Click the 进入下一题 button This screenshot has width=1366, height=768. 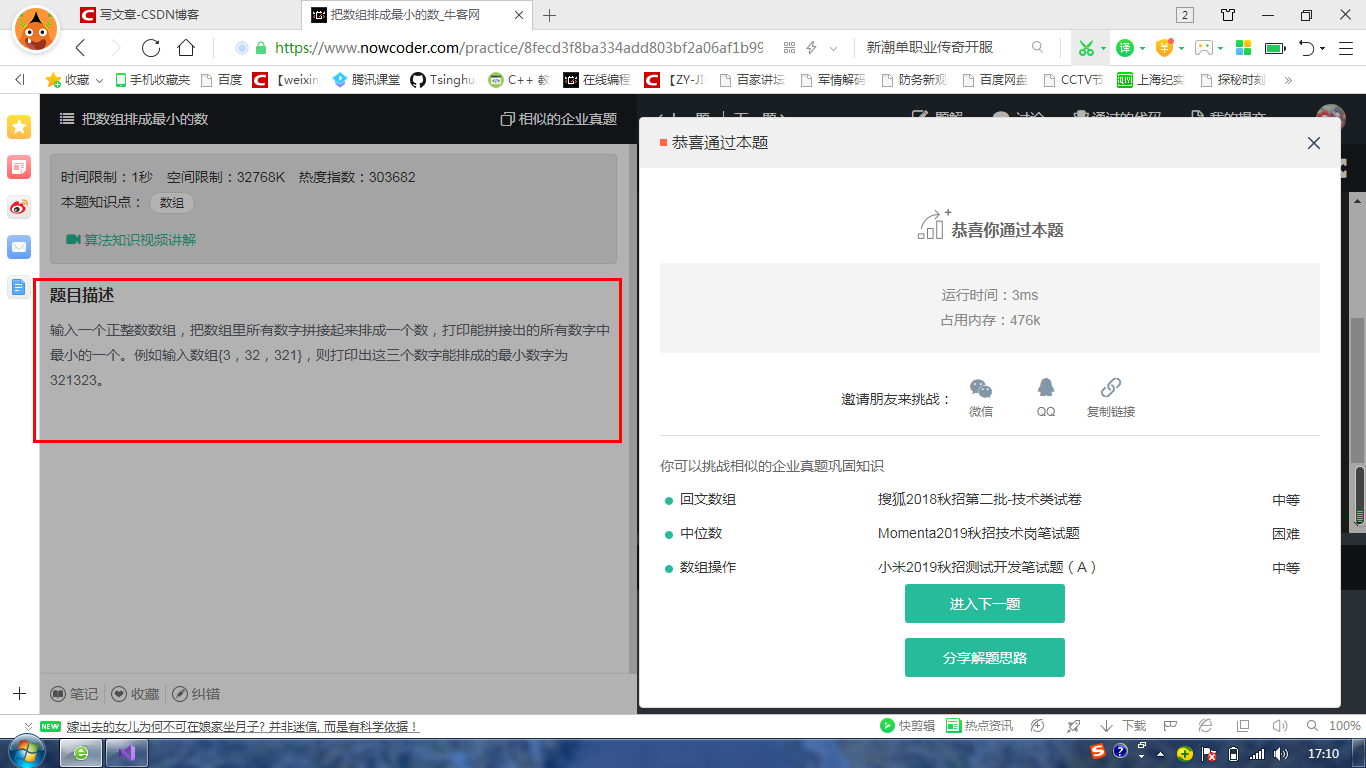click(x=984, y=603)
